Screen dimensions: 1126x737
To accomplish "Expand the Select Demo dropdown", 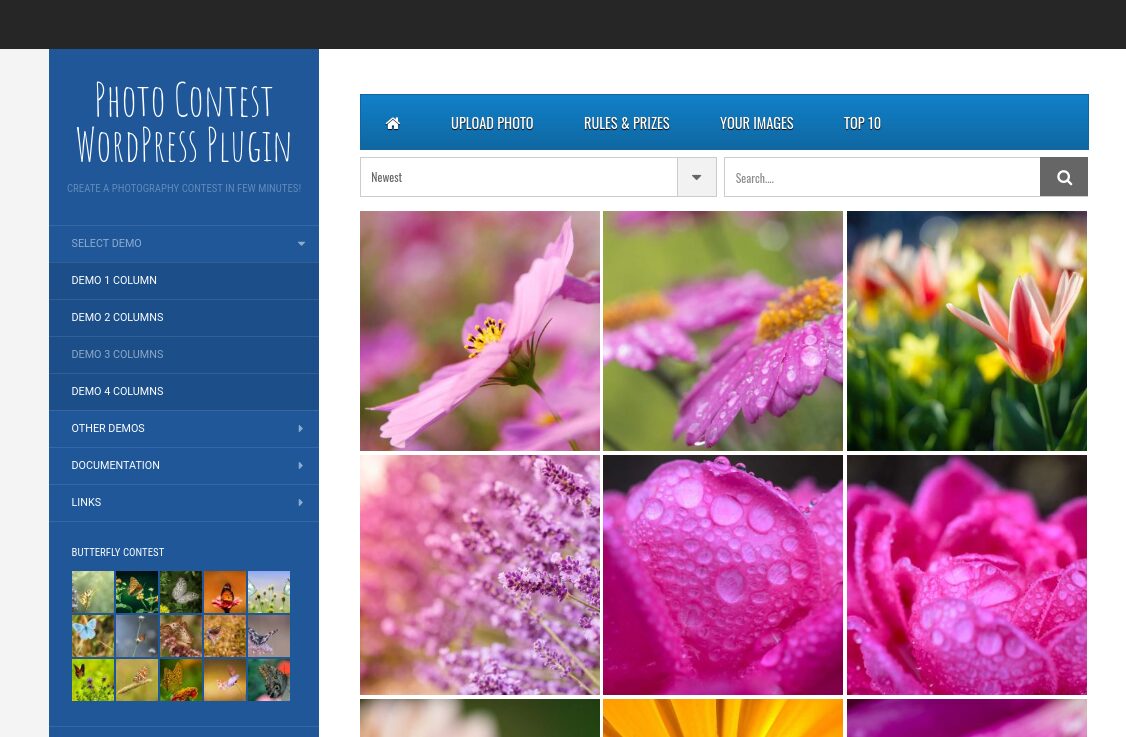I will (x=184, y=244).
